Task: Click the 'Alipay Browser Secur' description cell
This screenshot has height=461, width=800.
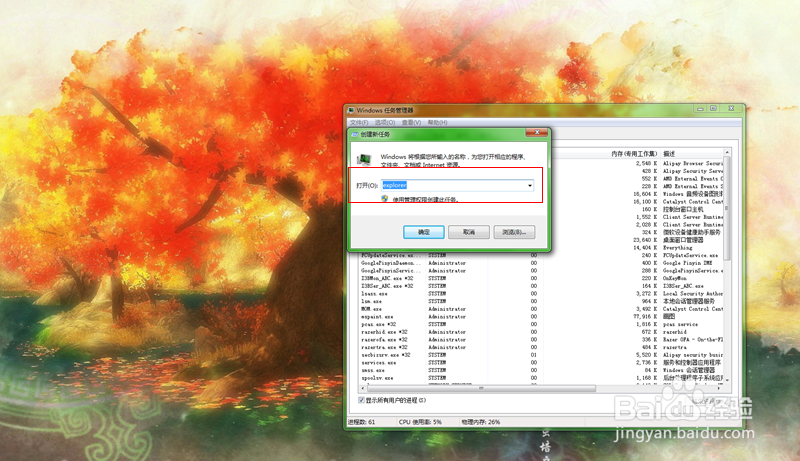Action: pos(692,164)
